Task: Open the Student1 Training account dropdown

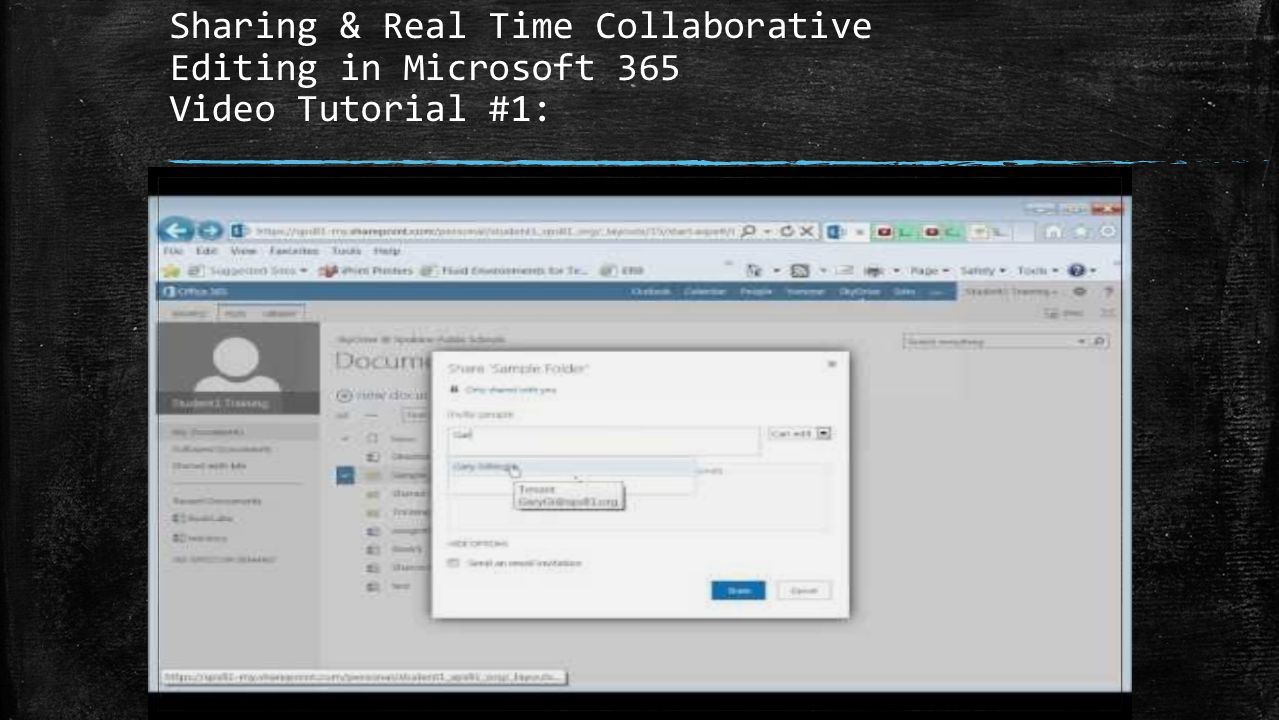Action: 1013,291
